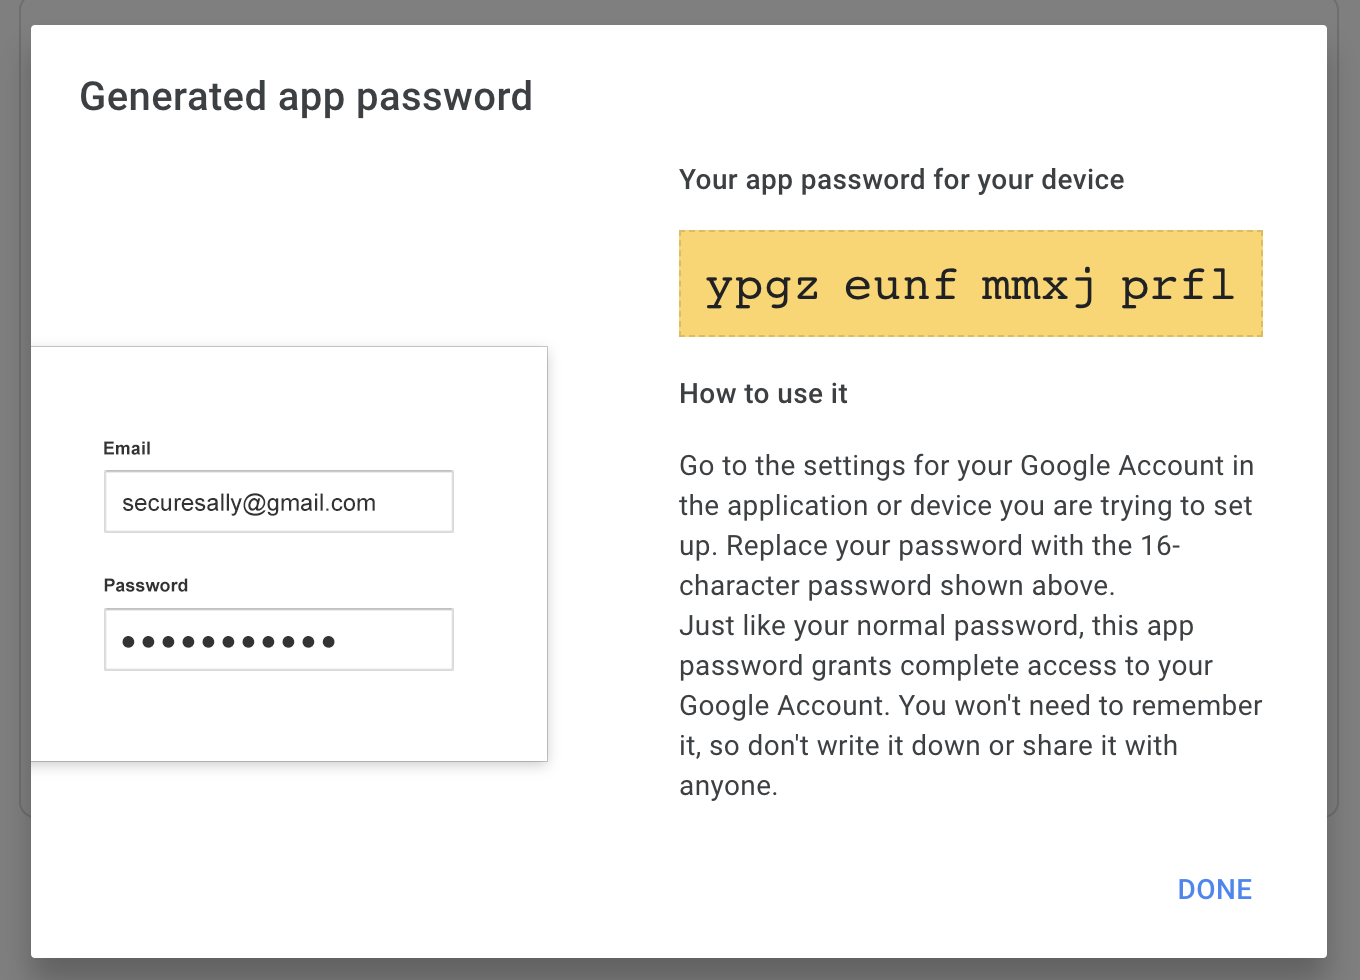This screenshot has width=1360, height=980.
Task: Select the 'eunf' group of the app password
Action: pyautogui.click(x=900, y=286)
